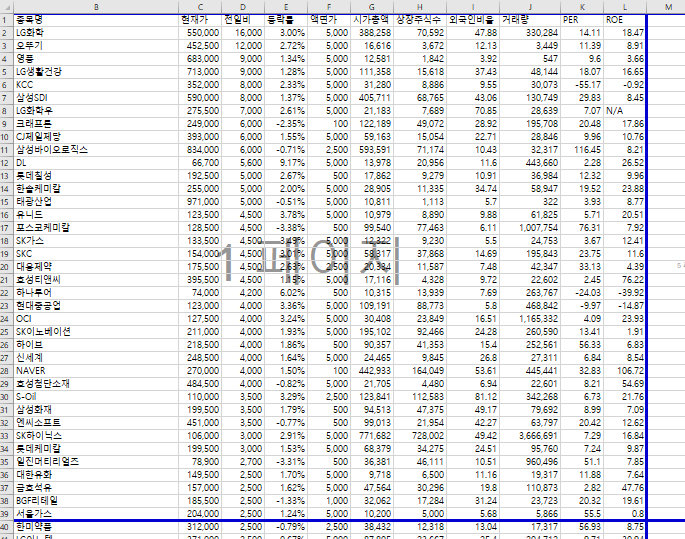Select column K header
685x539 pixels.
pos(582,7)
